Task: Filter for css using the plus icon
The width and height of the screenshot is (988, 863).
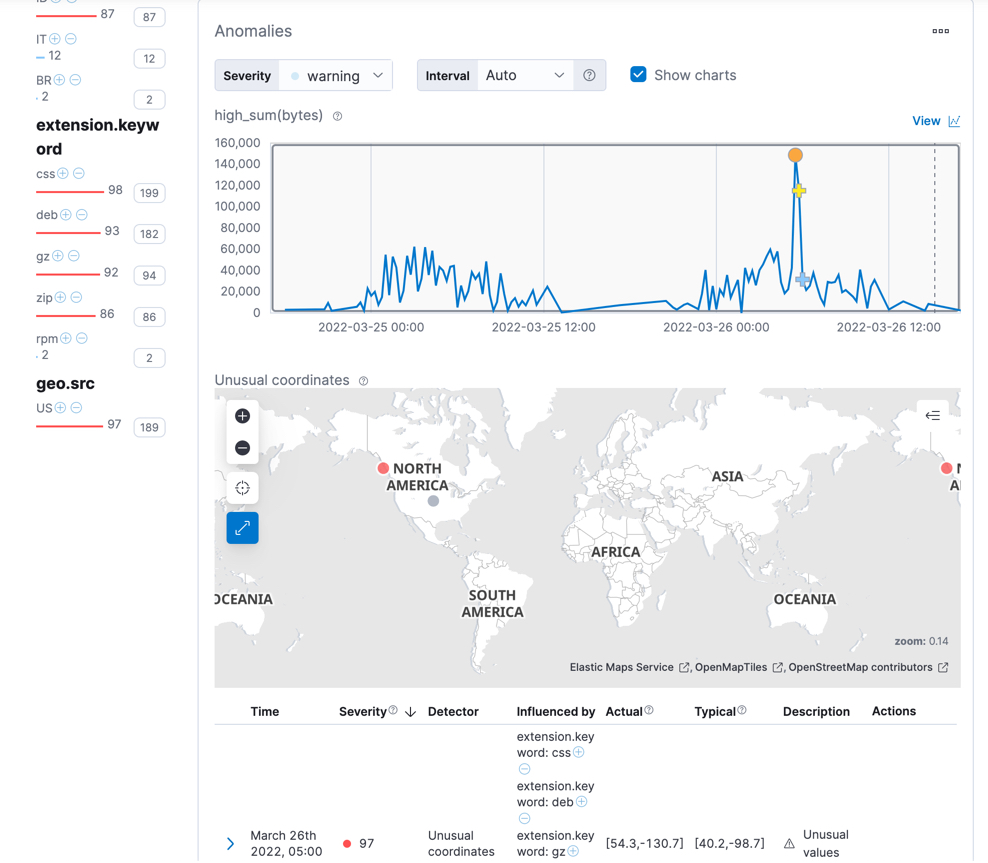Action: 61,173
